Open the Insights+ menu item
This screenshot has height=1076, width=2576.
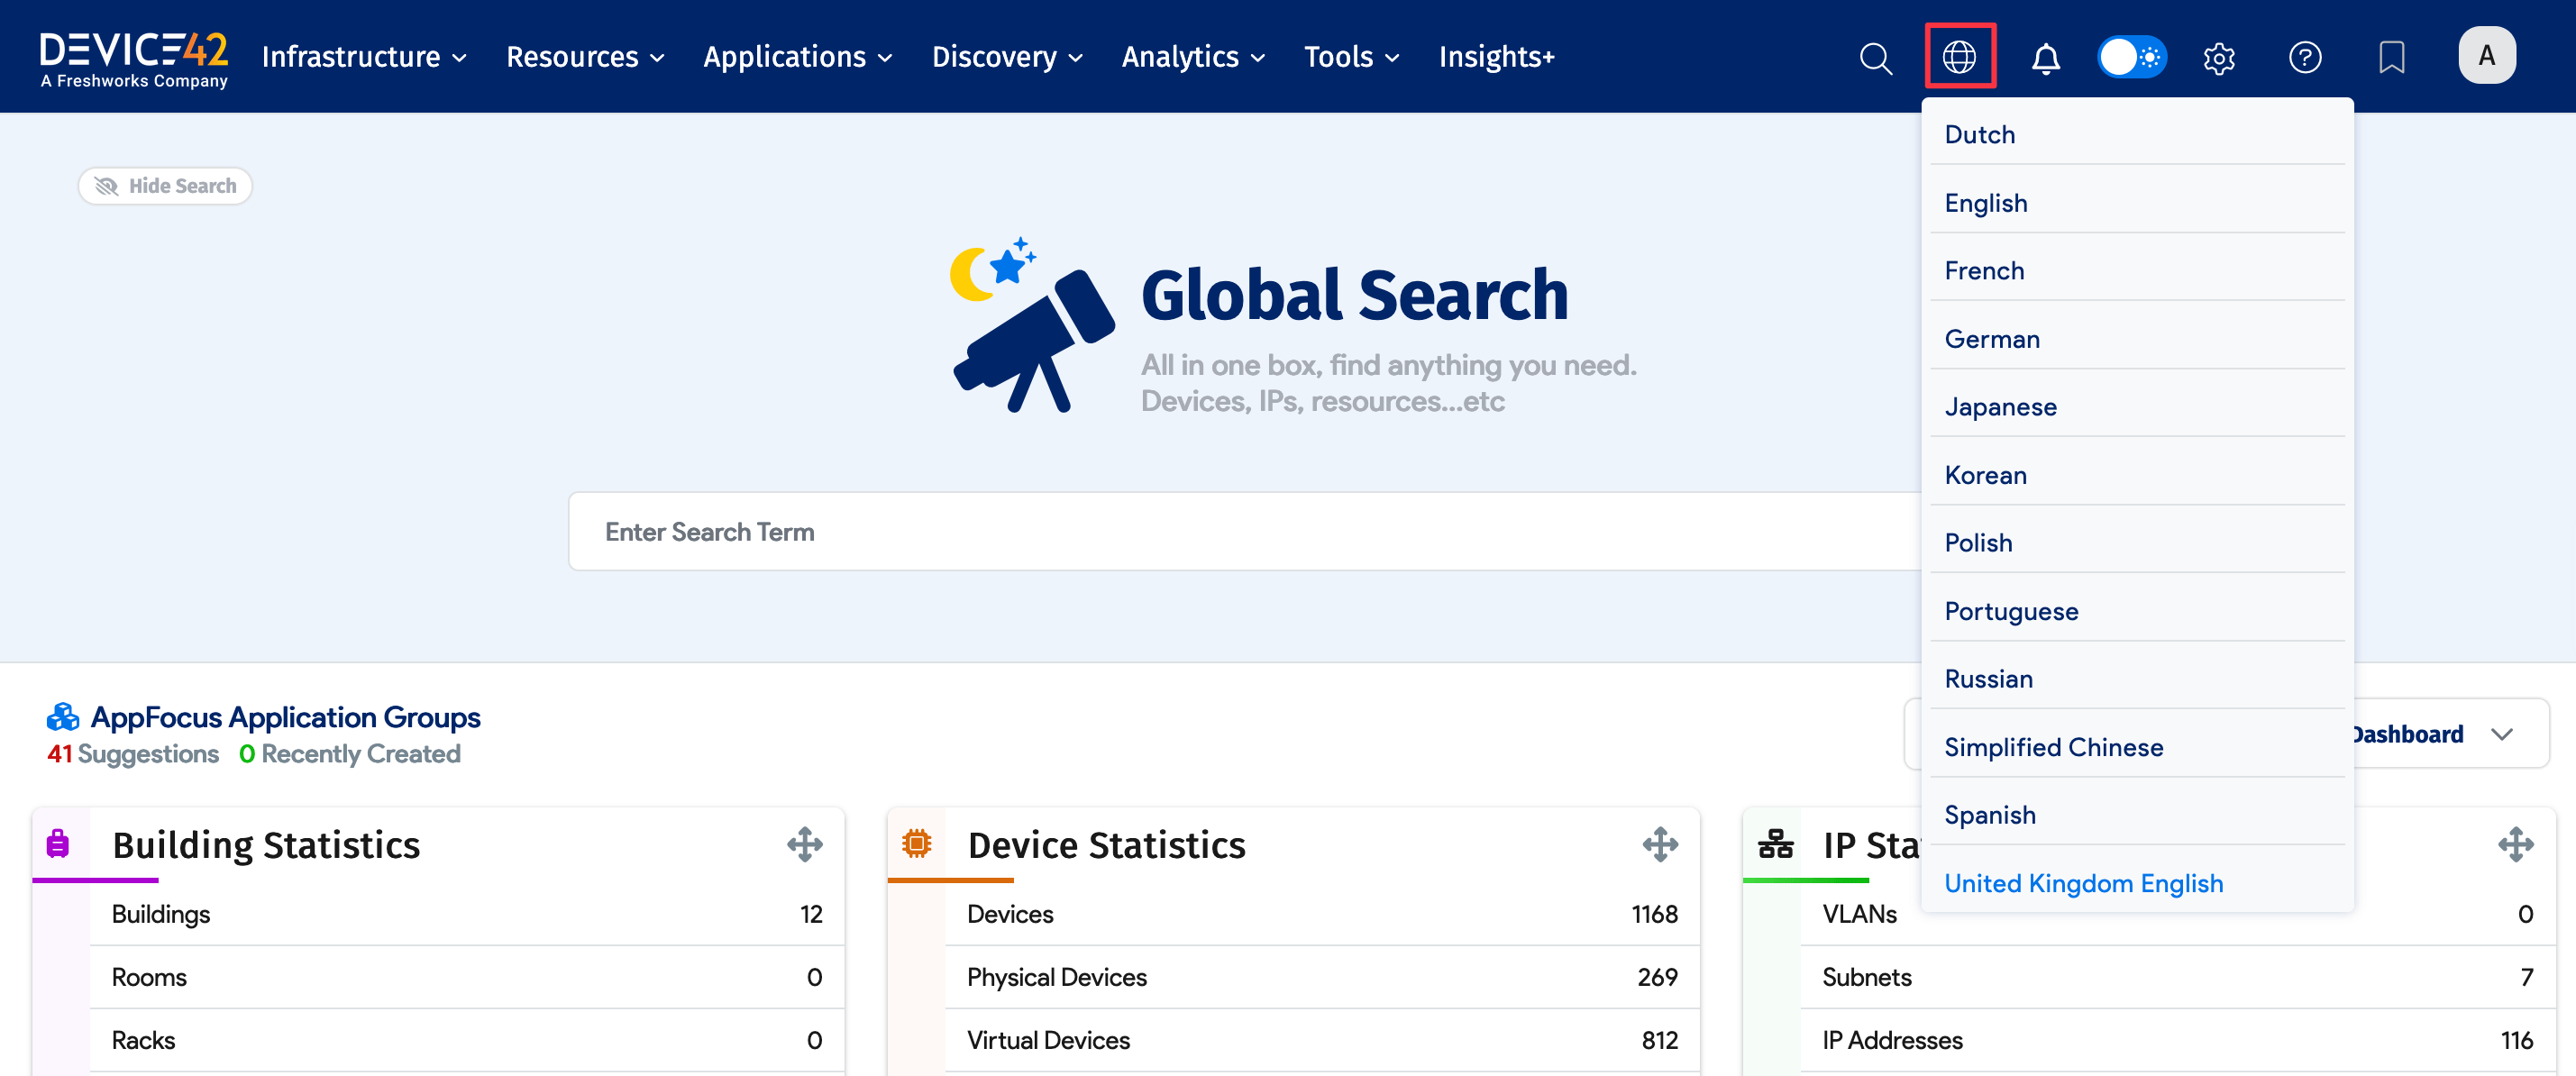pyautogui.click(x=1496, y=57)
